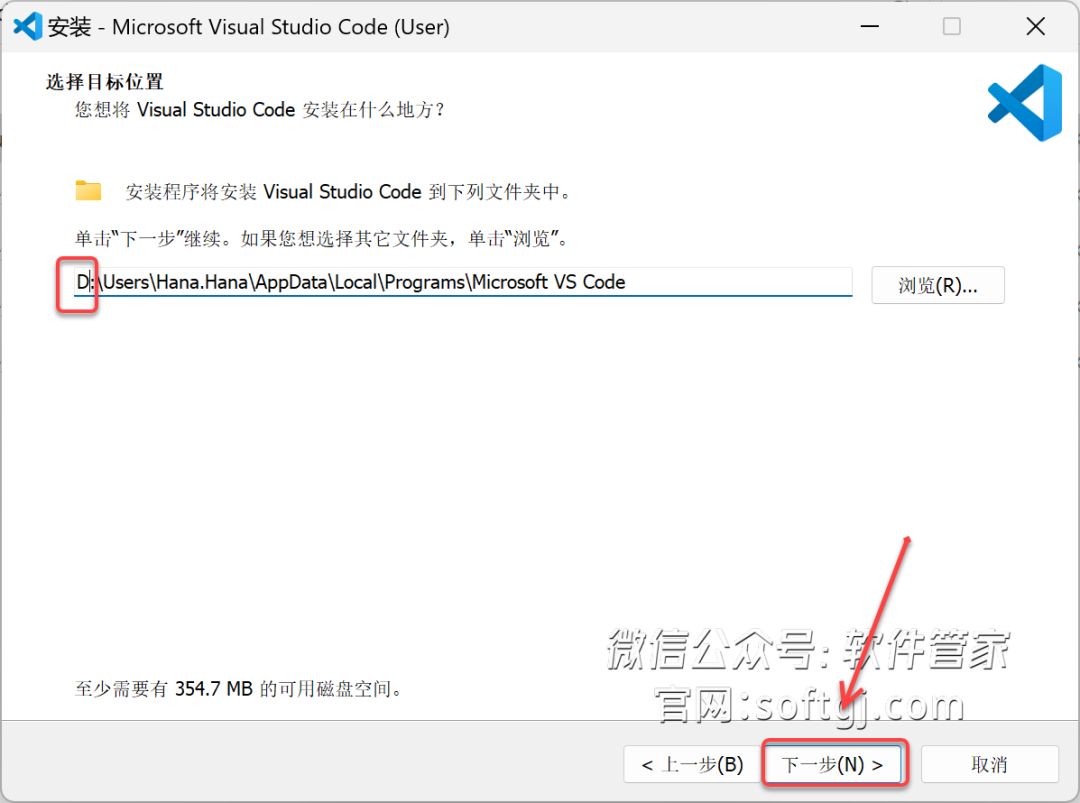1080x803 pixels.
Task: Click text 至少需要有 354.7 MB 的可用磁盘空间
Action: click(x=238, y=689)
